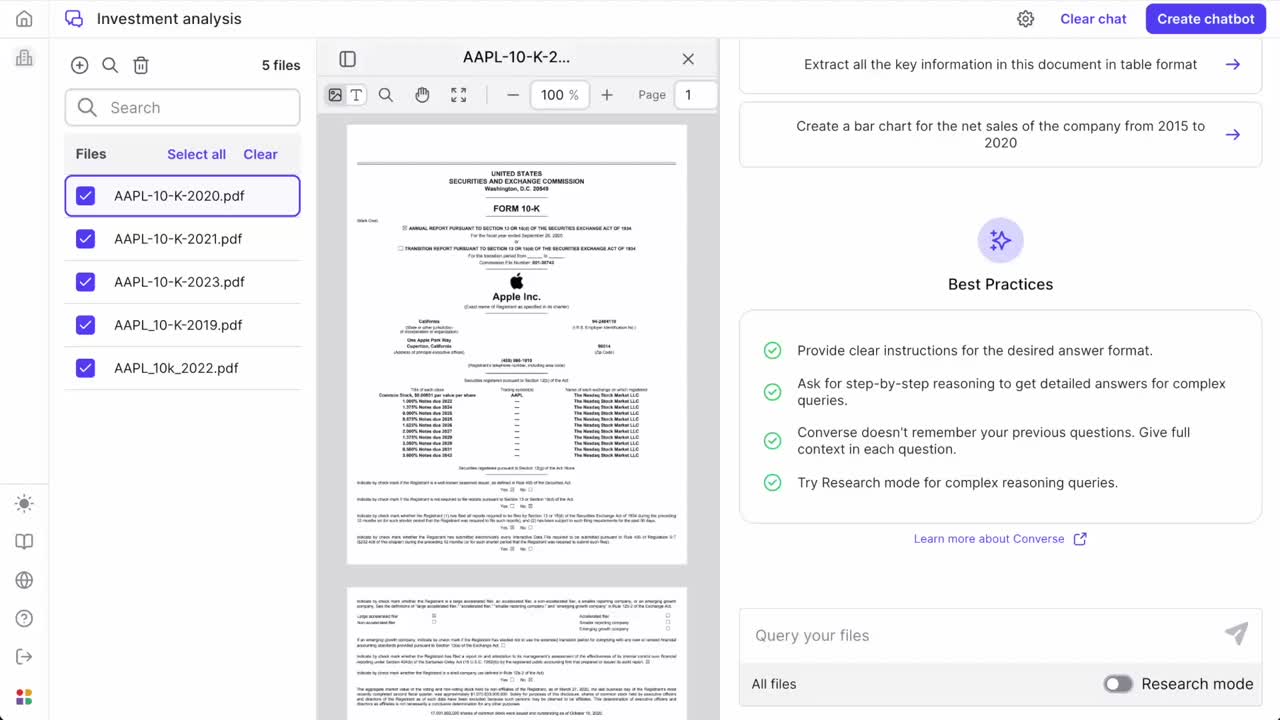Uncheck AAPL-10-K-2021.pdf checkbox
The height and width of the screenshot is (720, 1280).
[85, 239]
